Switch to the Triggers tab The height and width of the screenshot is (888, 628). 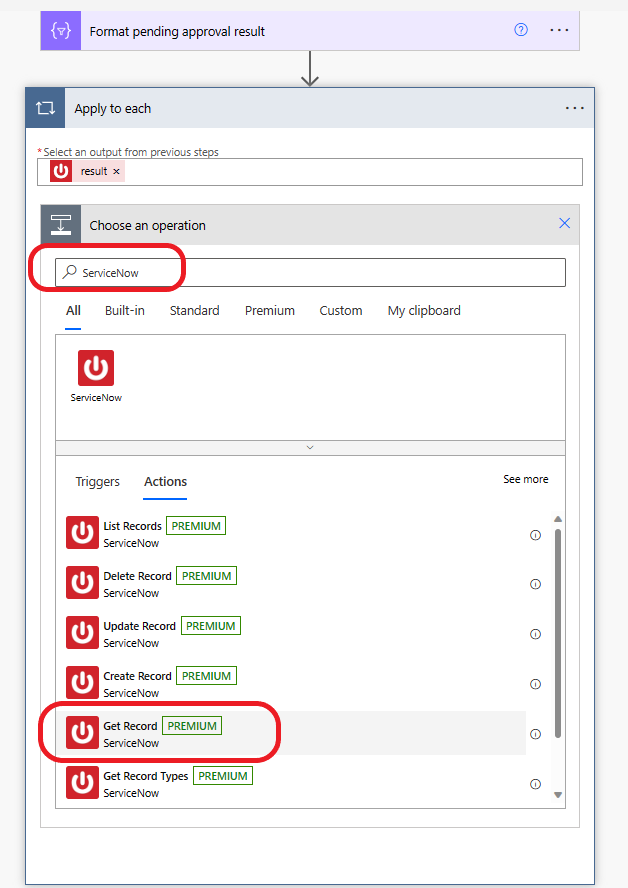tap(97, 481)
